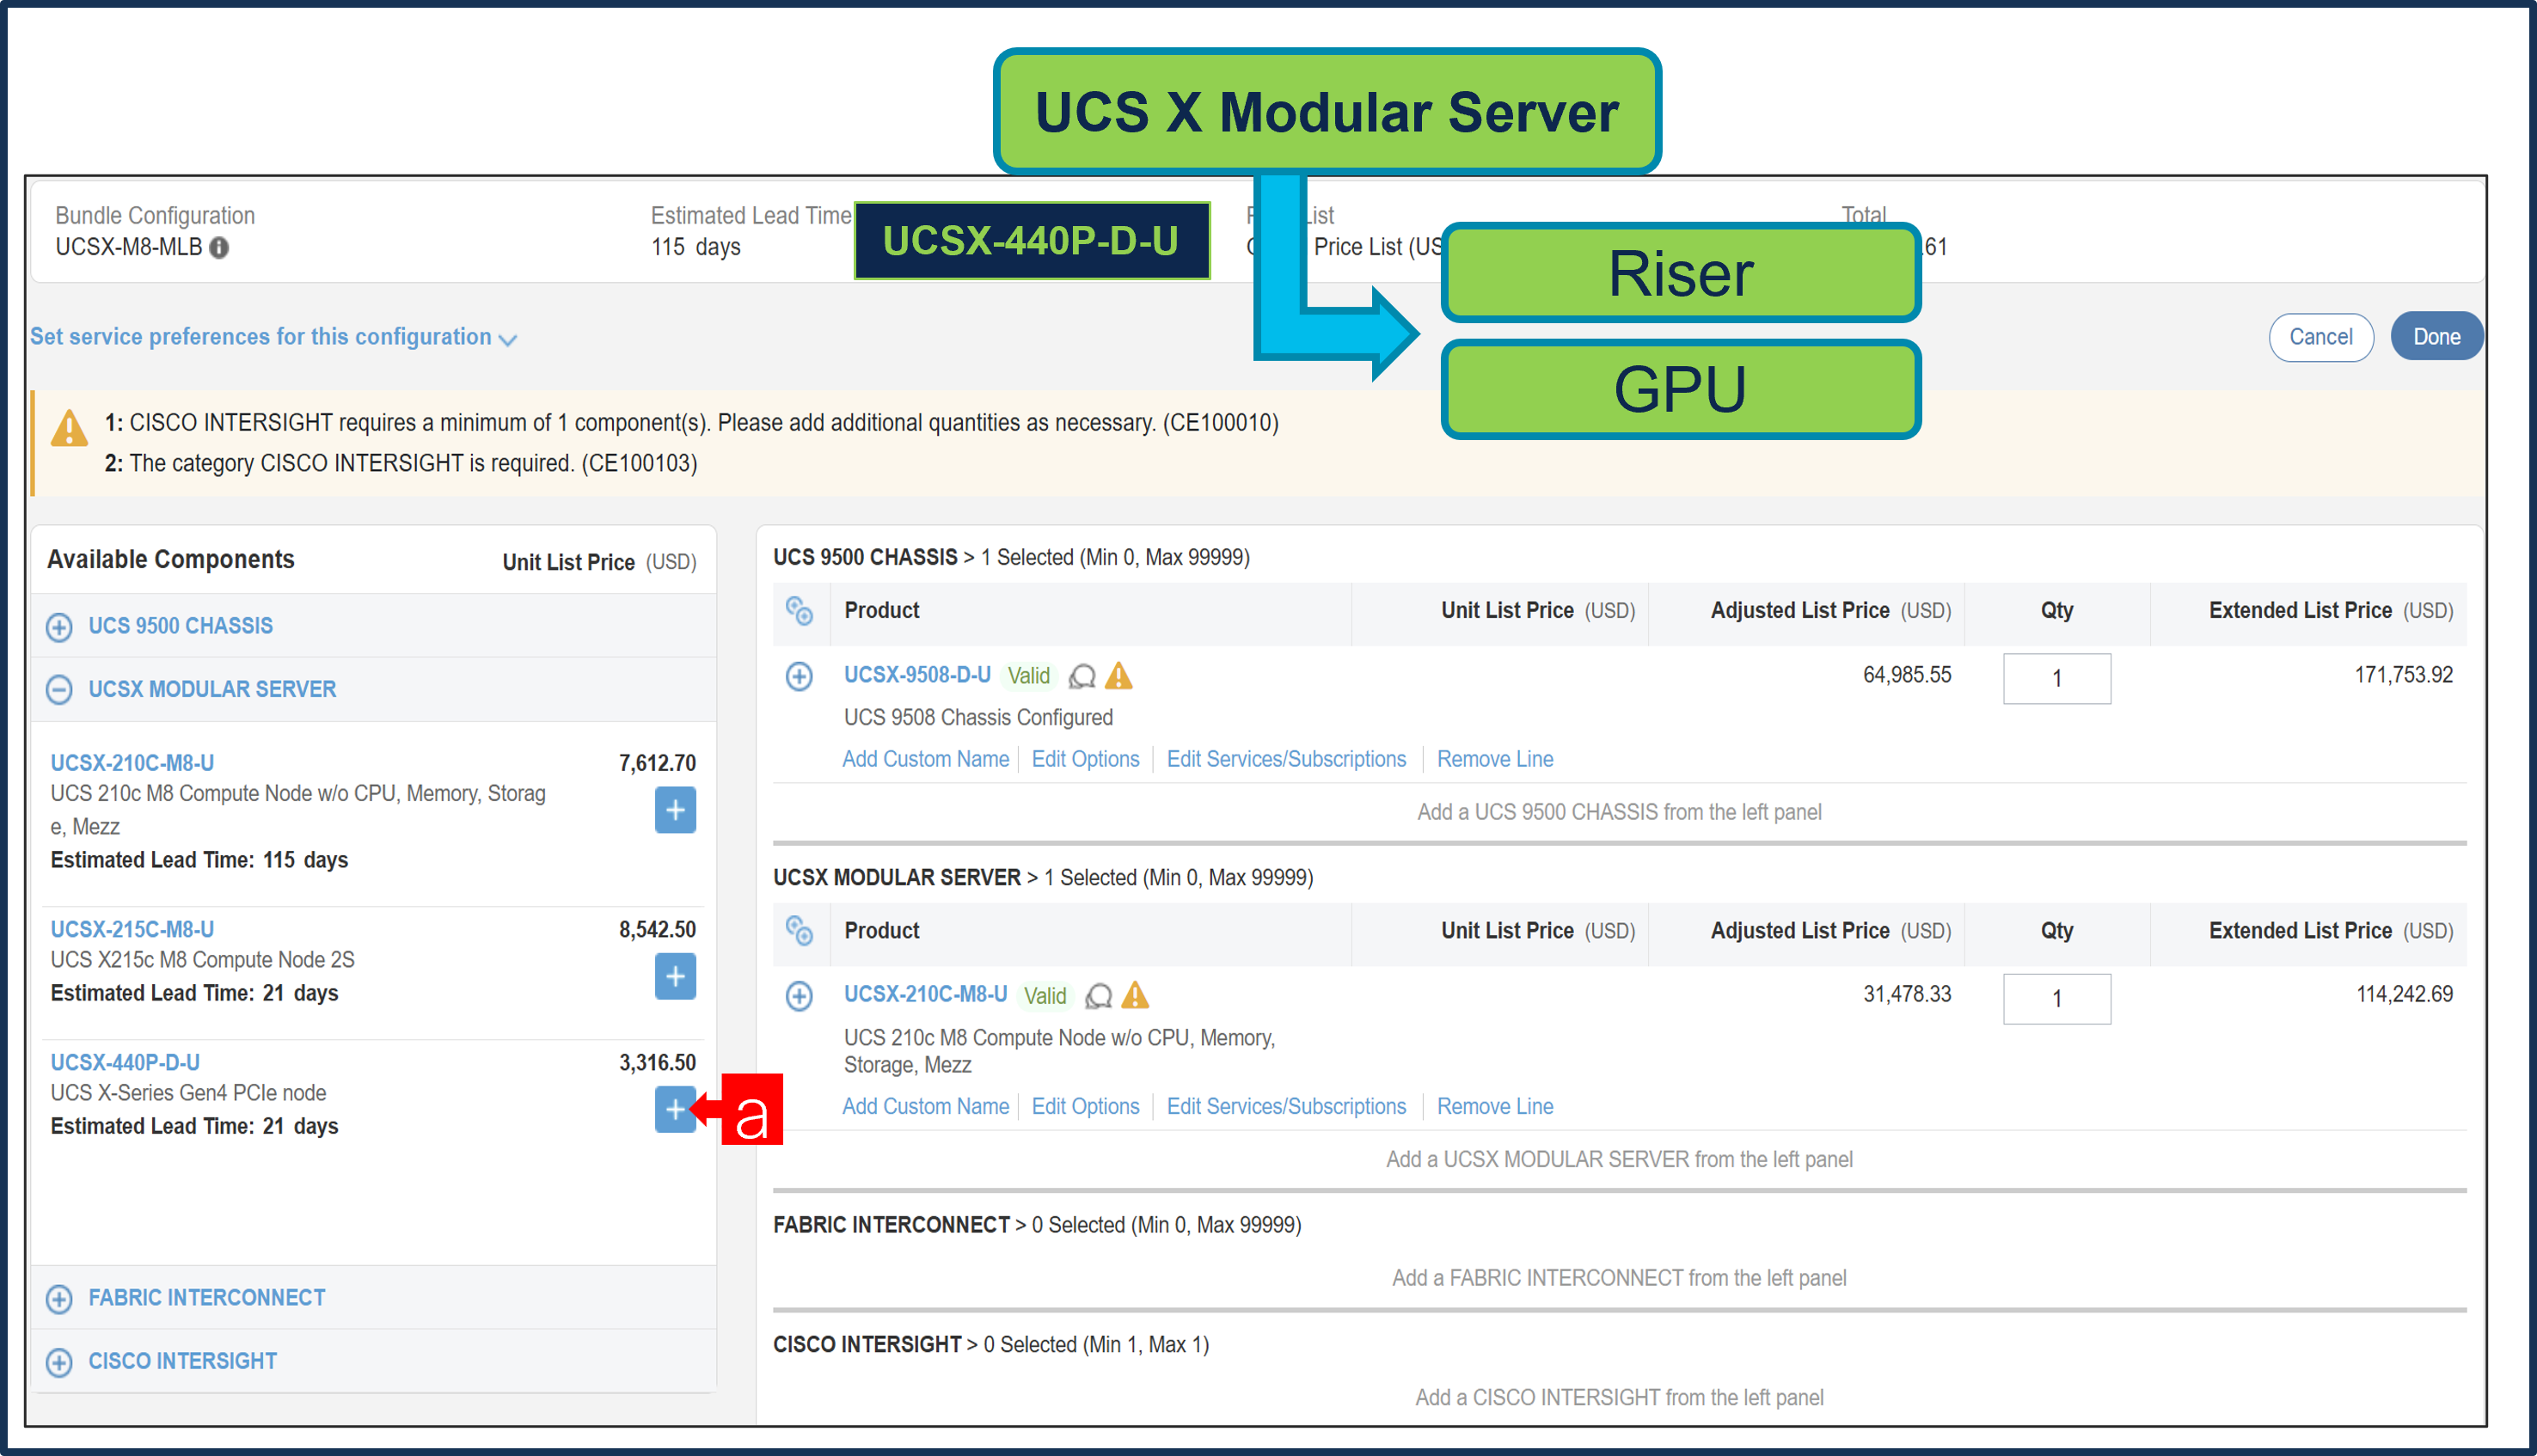Click 'Add a CISCO INTERSIGHT from the left panel'

point(1619,1398)
